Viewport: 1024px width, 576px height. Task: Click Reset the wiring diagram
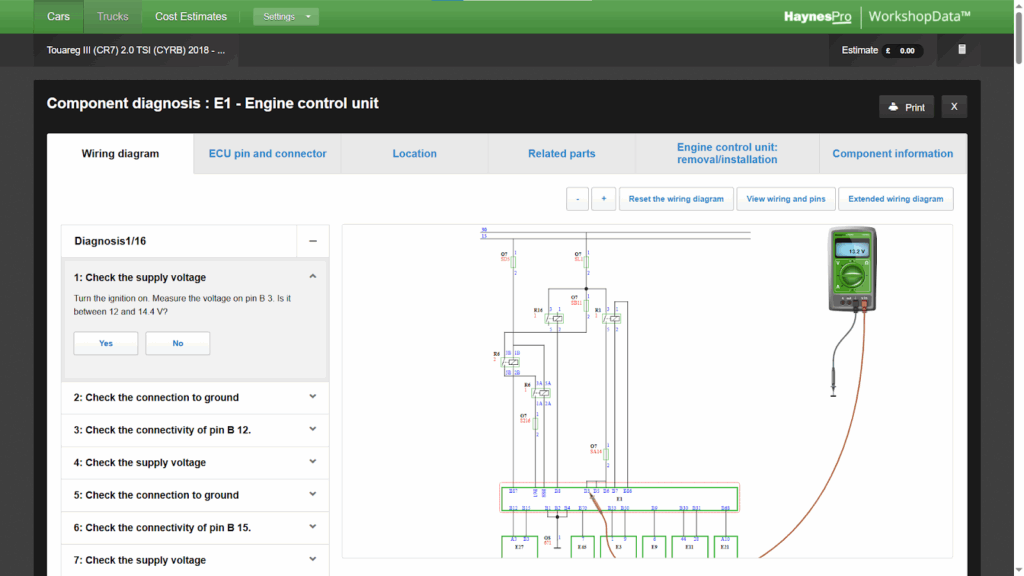tap(676, 198)
